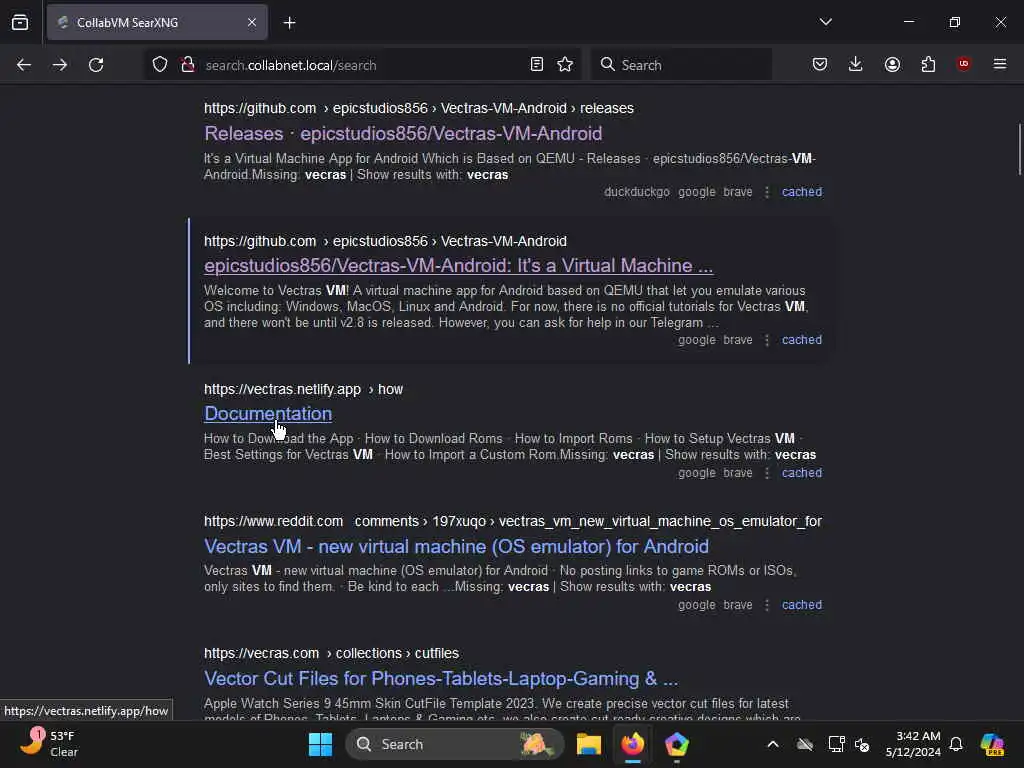Open weather widget showing 53°F Clear
Screen dimensions: 1024x768
point(52,744)
